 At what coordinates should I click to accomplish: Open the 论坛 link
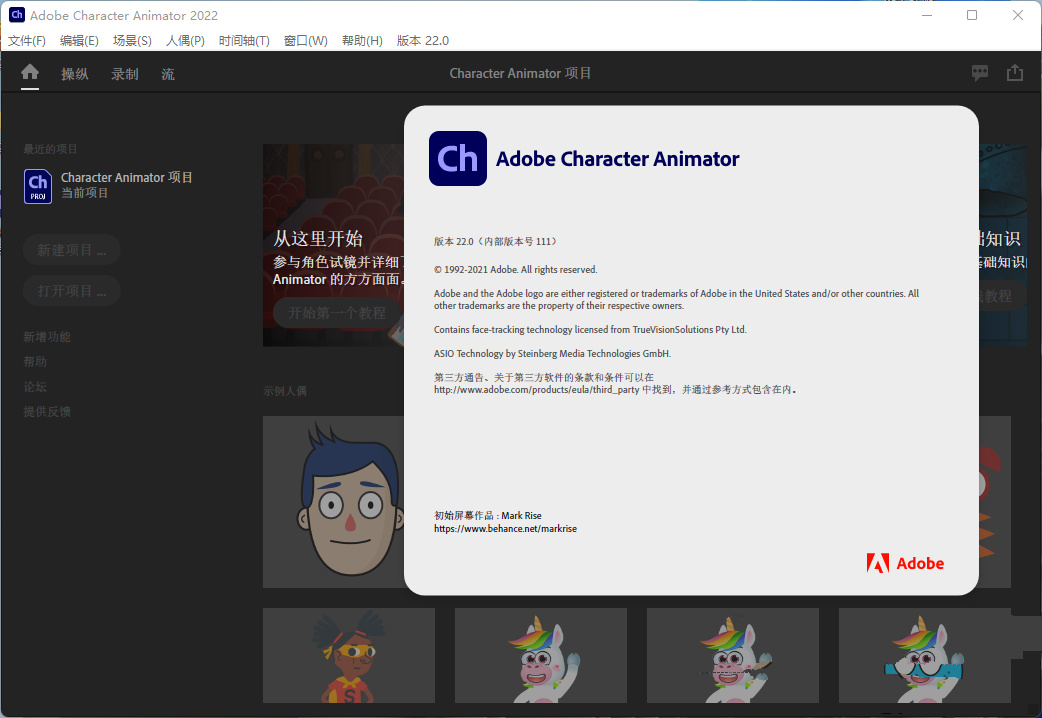35,387
